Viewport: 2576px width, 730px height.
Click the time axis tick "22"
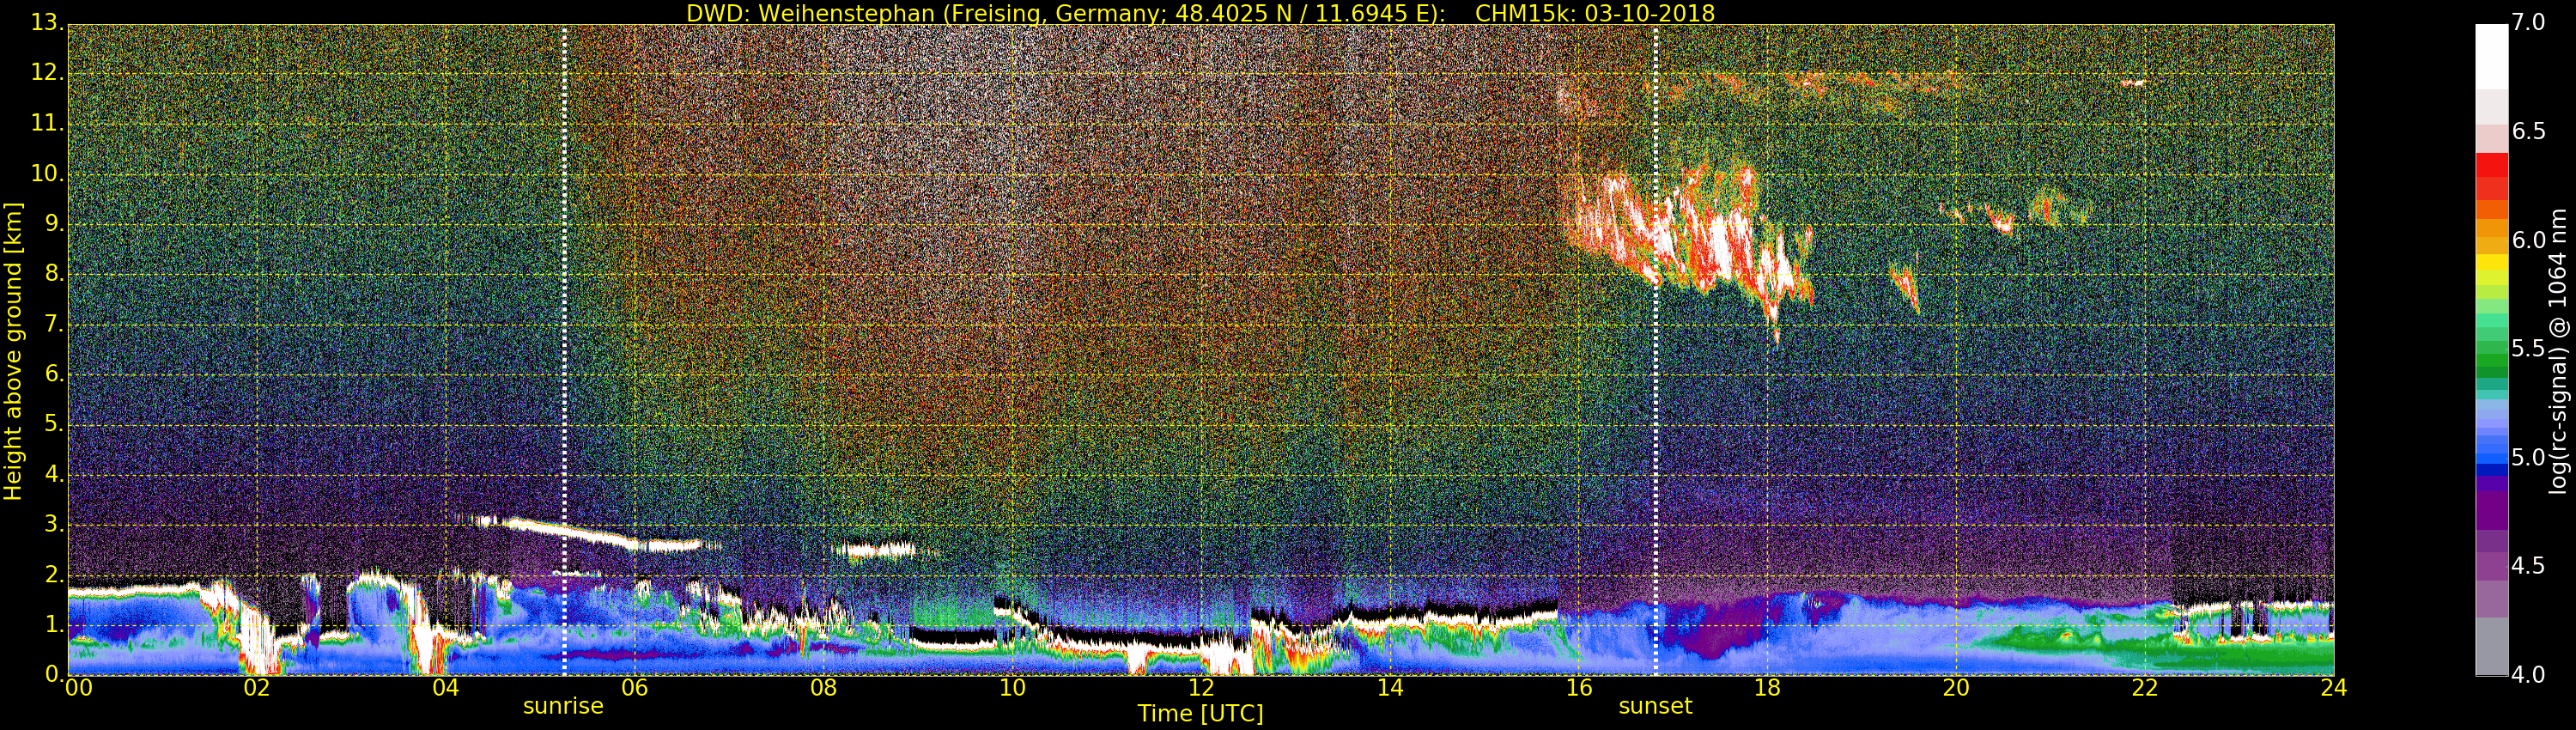pos(2146,688)
